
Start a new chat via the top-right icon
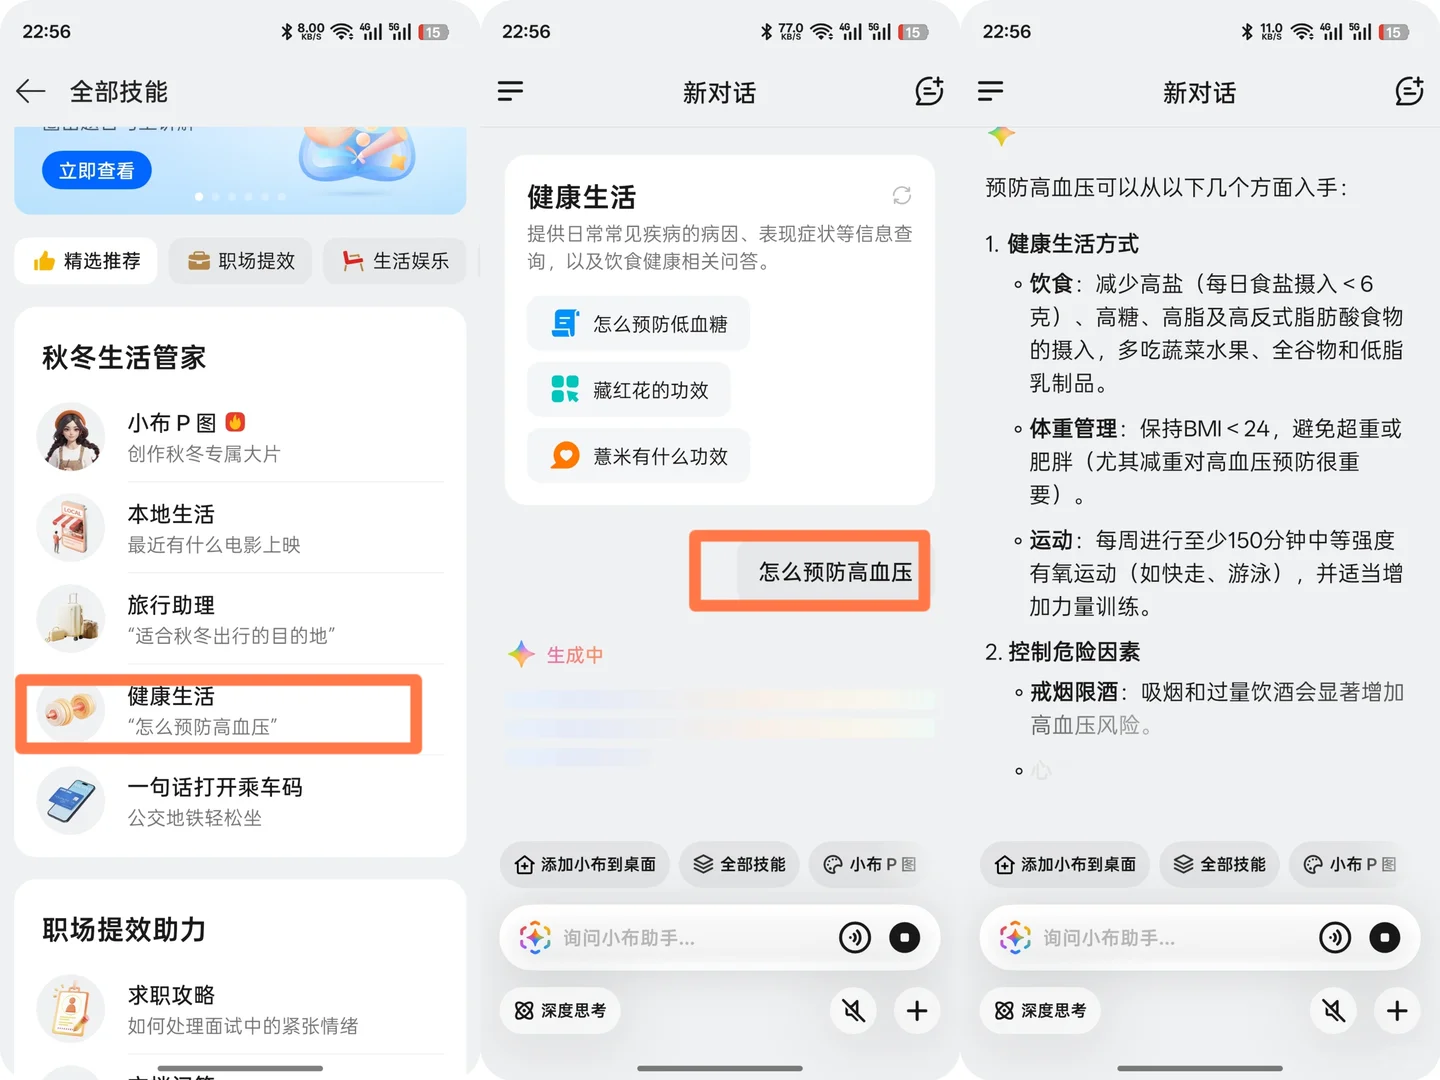[929, 91]
